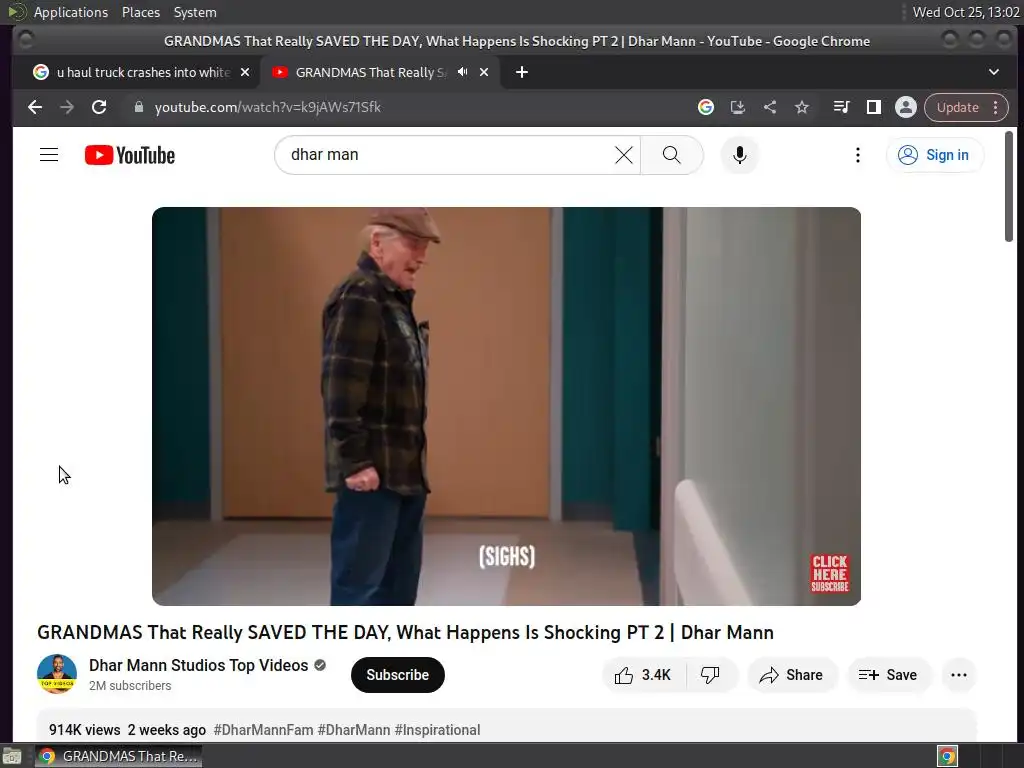Click the Chrome Update button

[x=957, y=107]
